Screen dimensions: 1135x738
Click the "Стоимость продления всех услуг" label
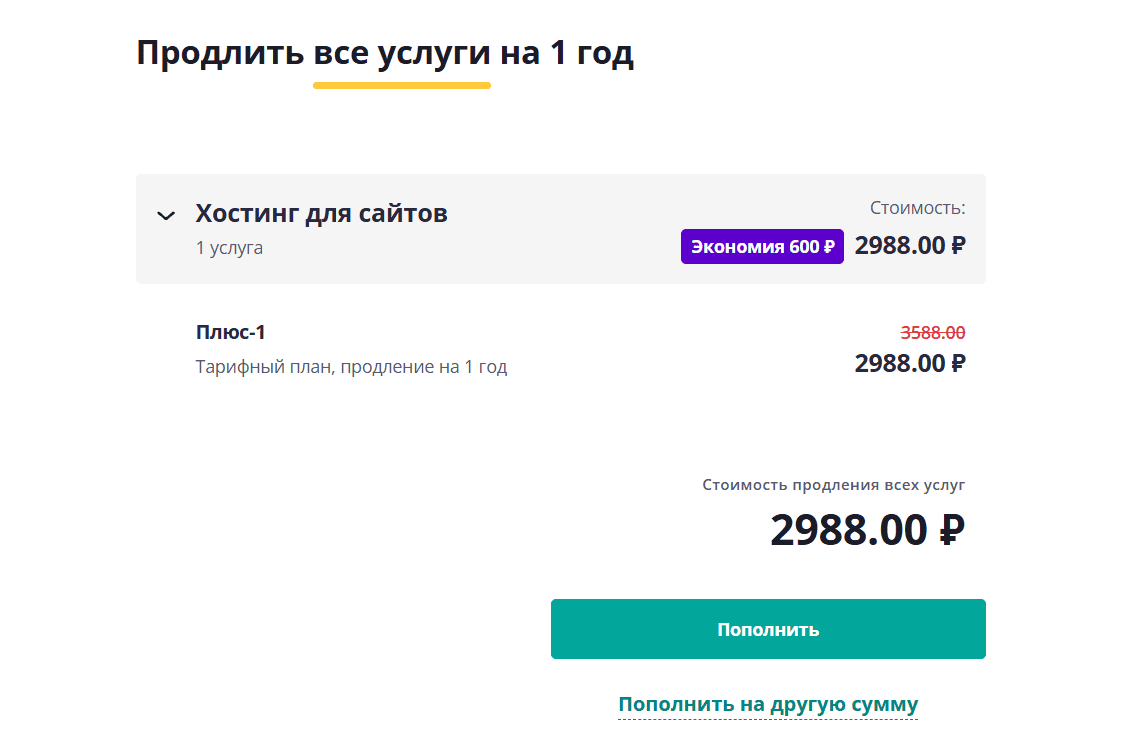pyautogui.click(x=833, y=485)
